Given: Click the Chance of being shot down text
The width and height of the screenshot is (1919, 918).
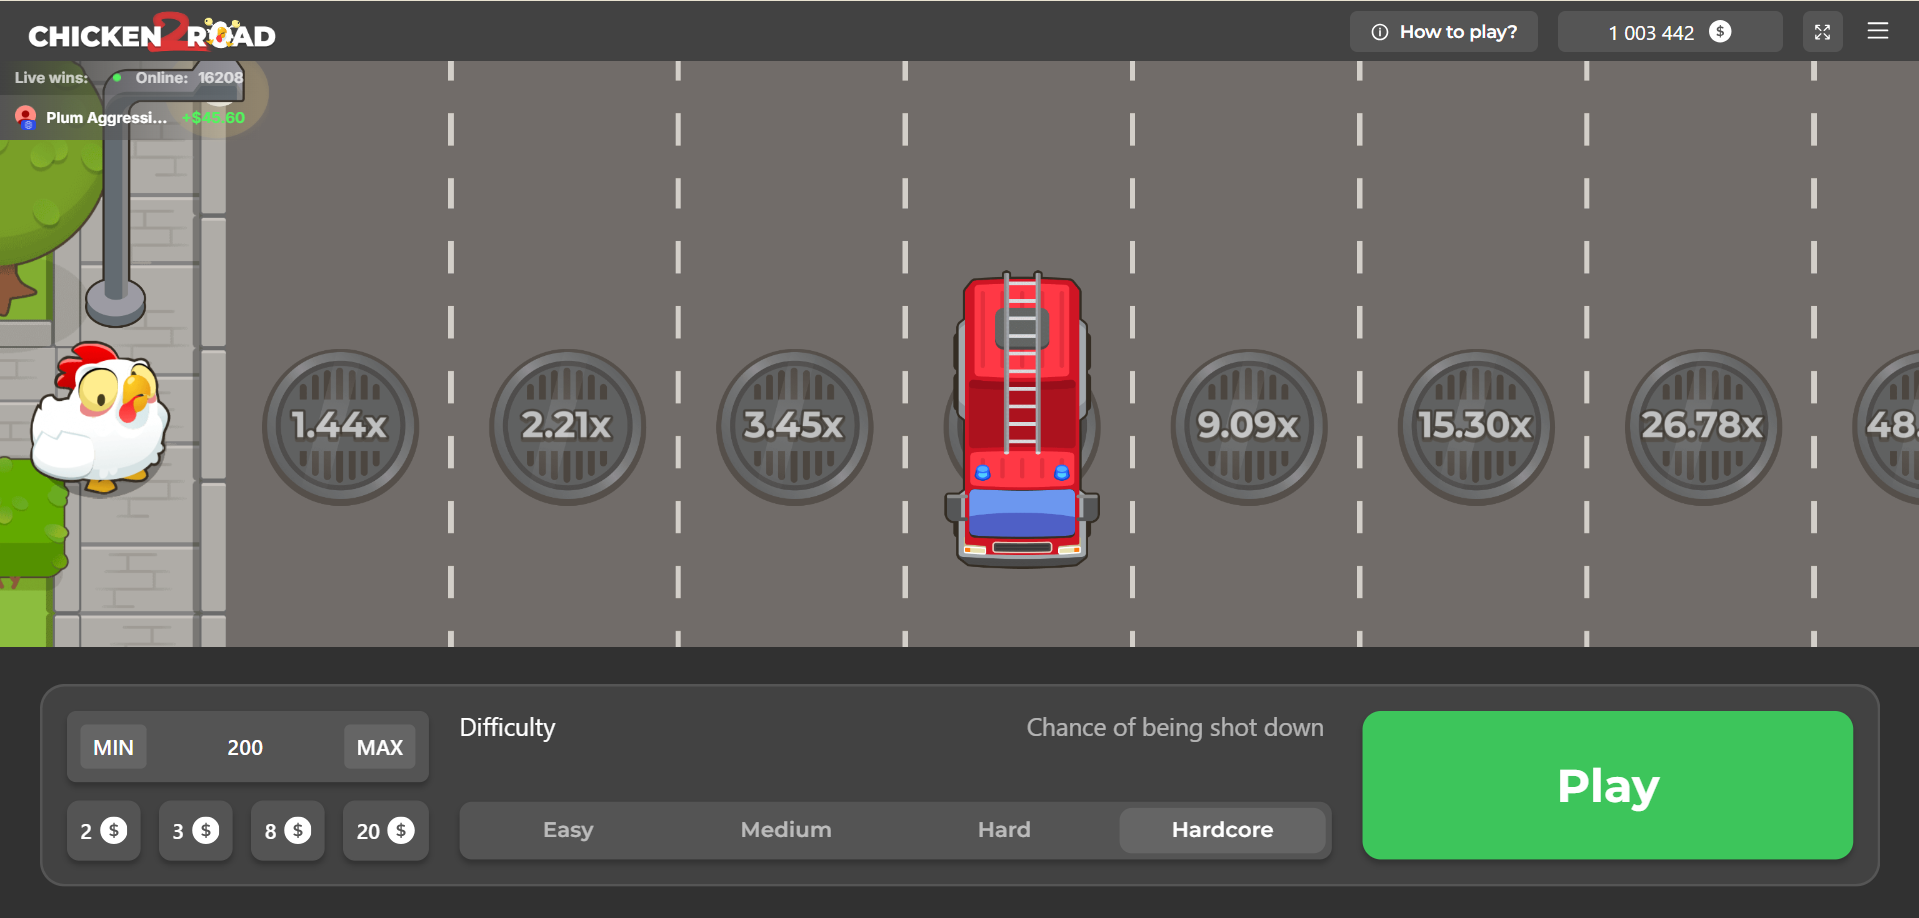Looking at the screenshot, I should click(x=1175, y=728).
